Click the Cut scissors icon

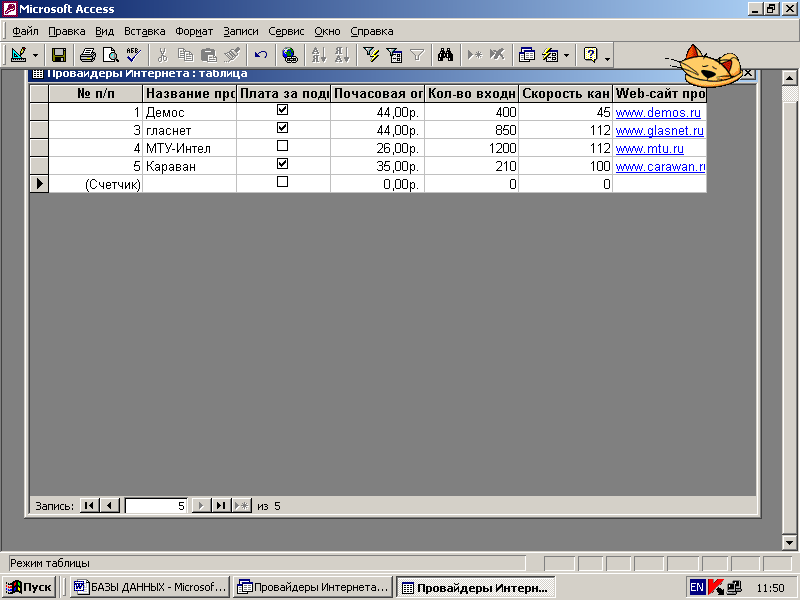click(162, 55)
